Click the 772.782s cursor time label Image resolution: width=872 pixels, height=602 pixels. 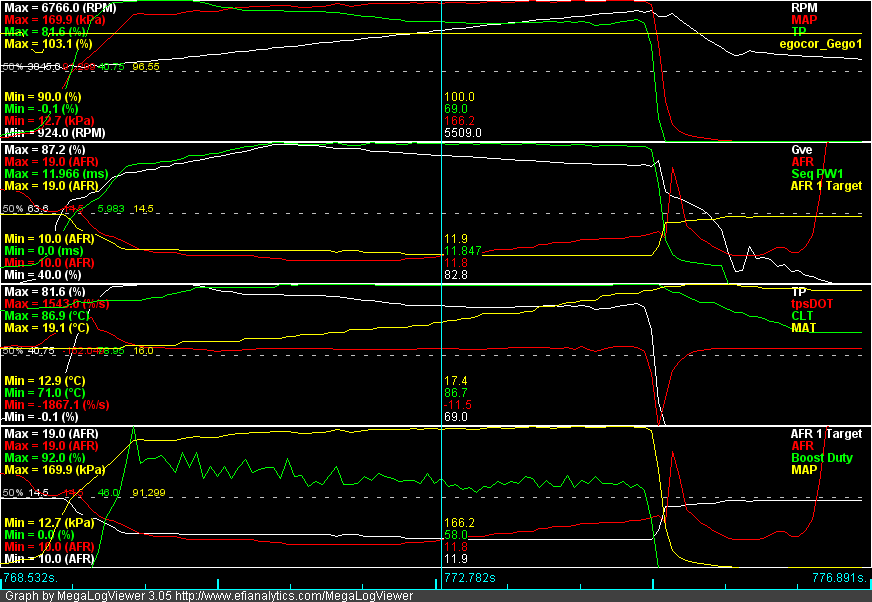472,577
